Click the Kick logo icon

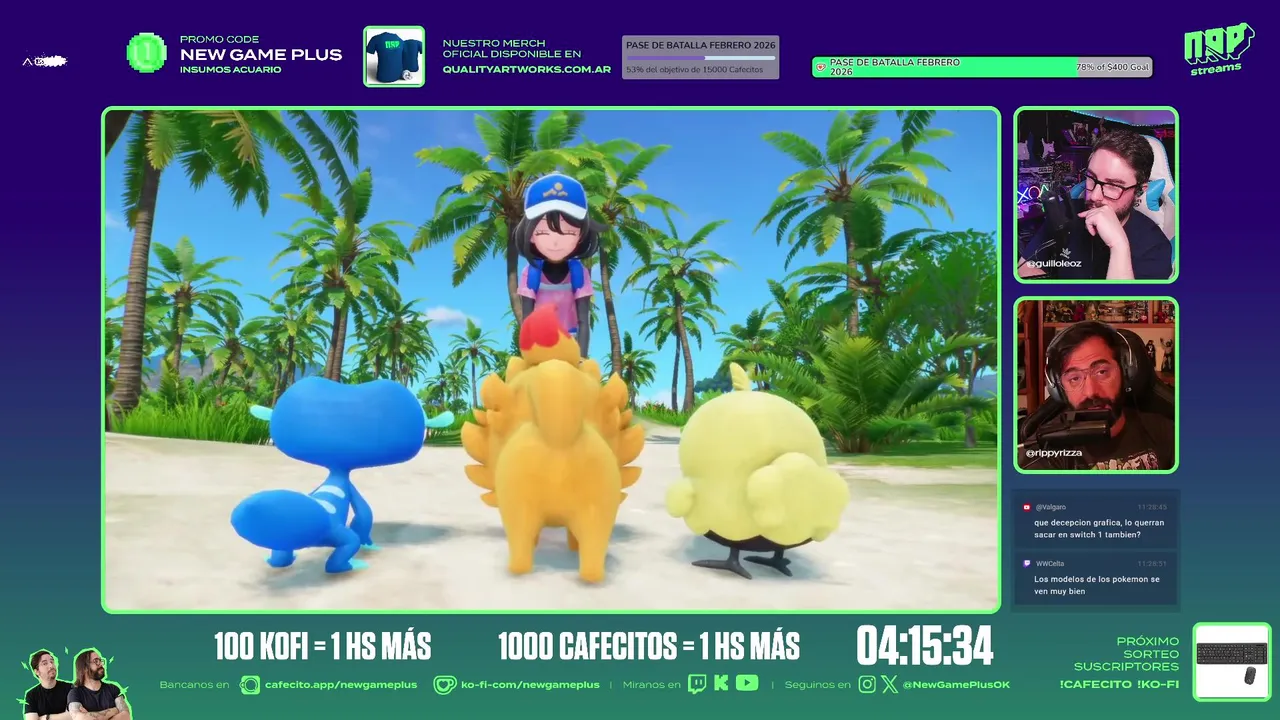click(x=721, y=684)
